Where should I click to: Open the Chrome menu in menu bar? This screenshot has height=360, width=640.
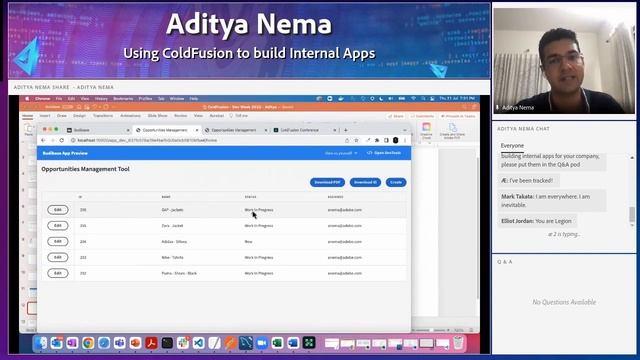click(42, 99)
